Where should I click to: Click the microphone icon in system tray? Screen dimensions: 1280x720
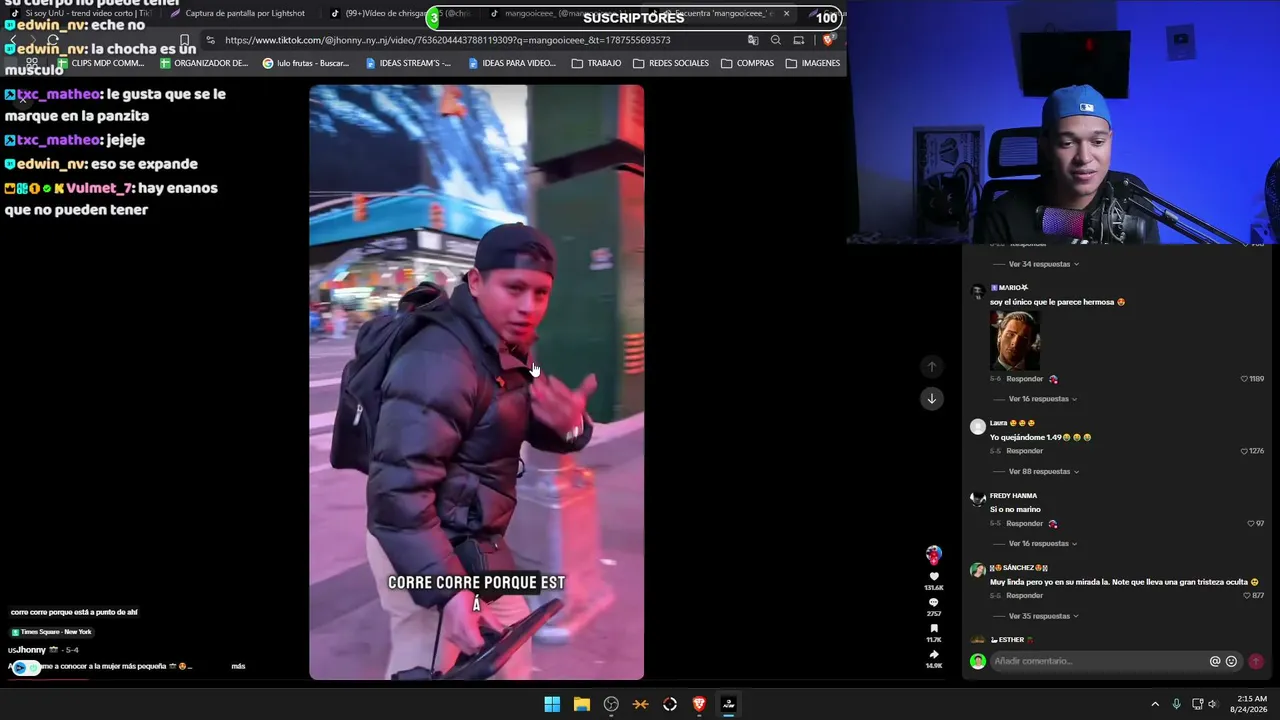coord(1176,704)
